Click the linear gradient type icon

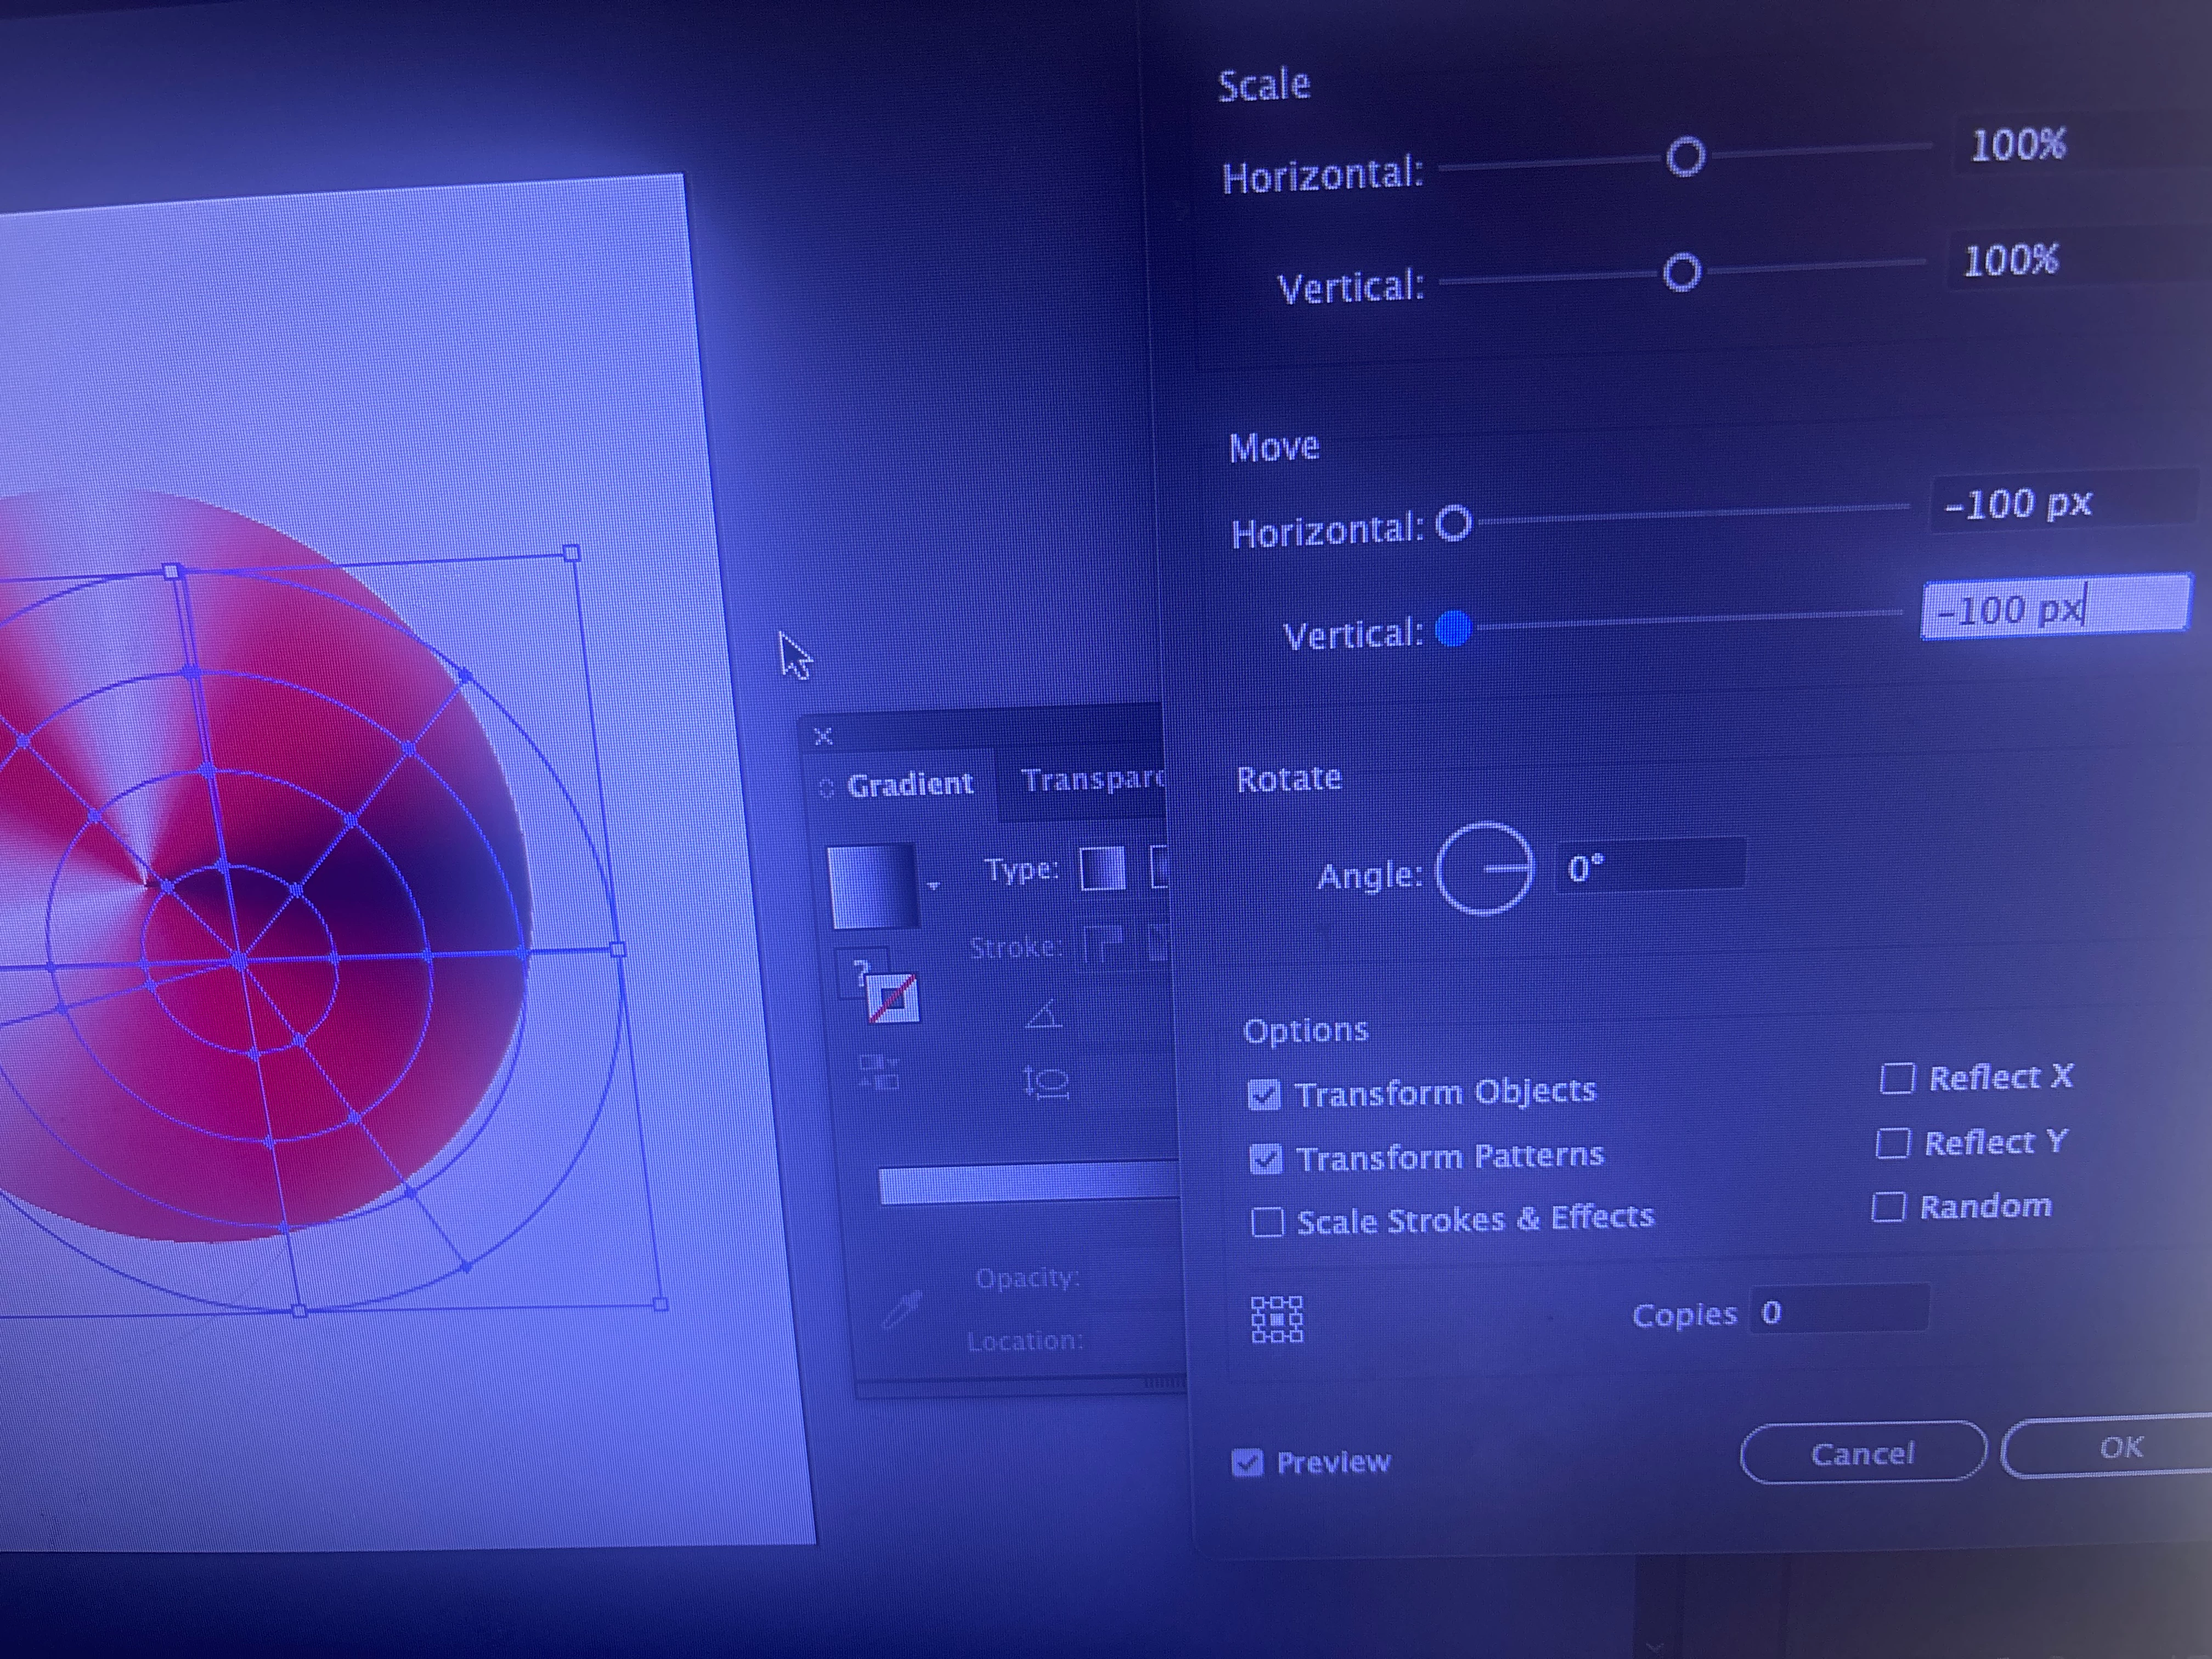point(1102,868)
